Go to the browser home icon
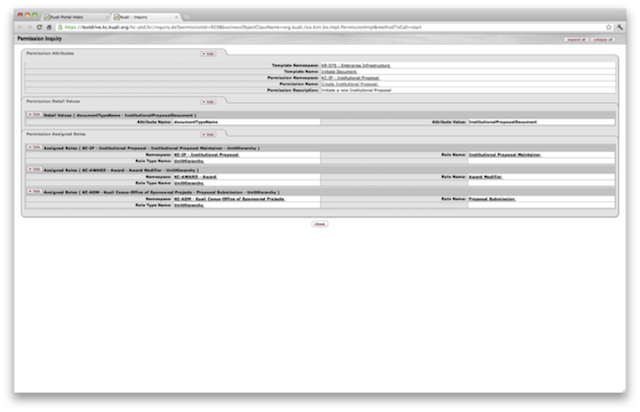Viewport: 640px width, 412px height. pos(49,27)
